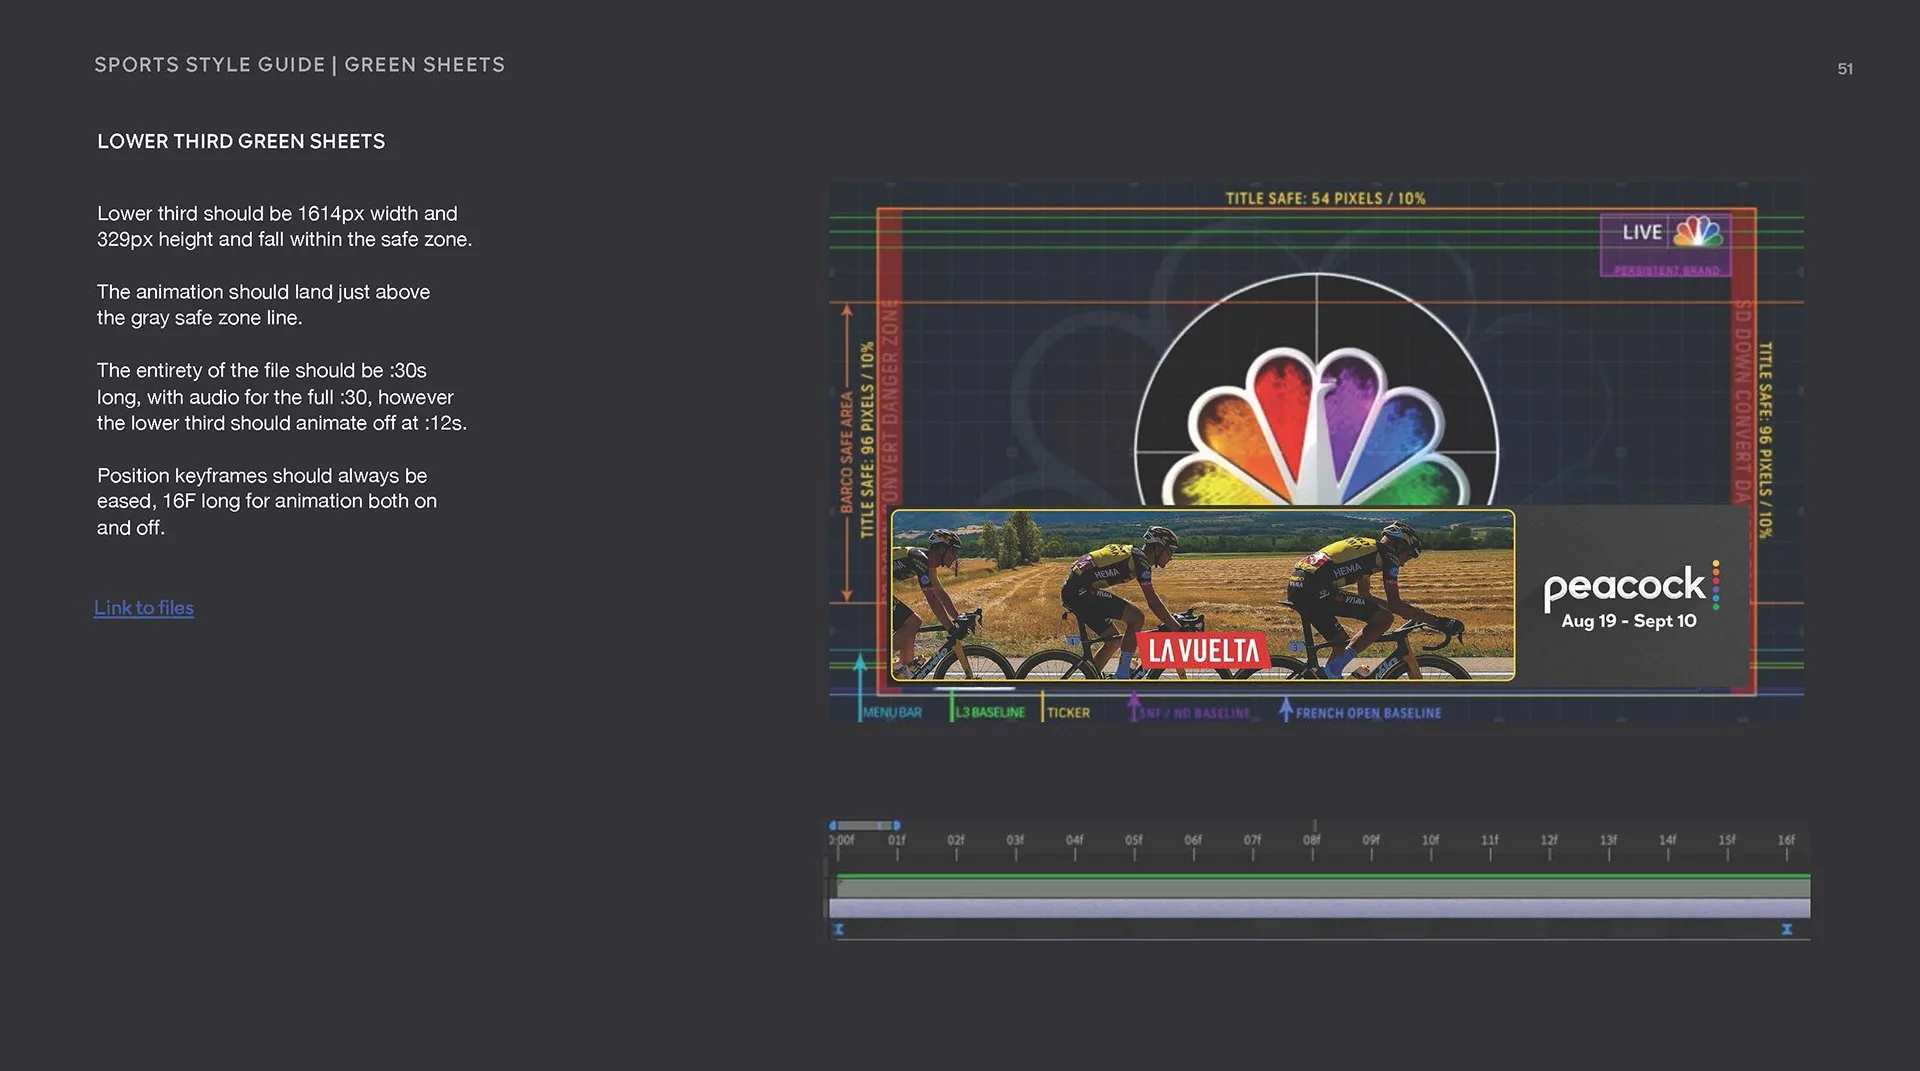Select the left eased keyframe icon
Viewport: 1920px width, 1071px height.
(839, 930)
